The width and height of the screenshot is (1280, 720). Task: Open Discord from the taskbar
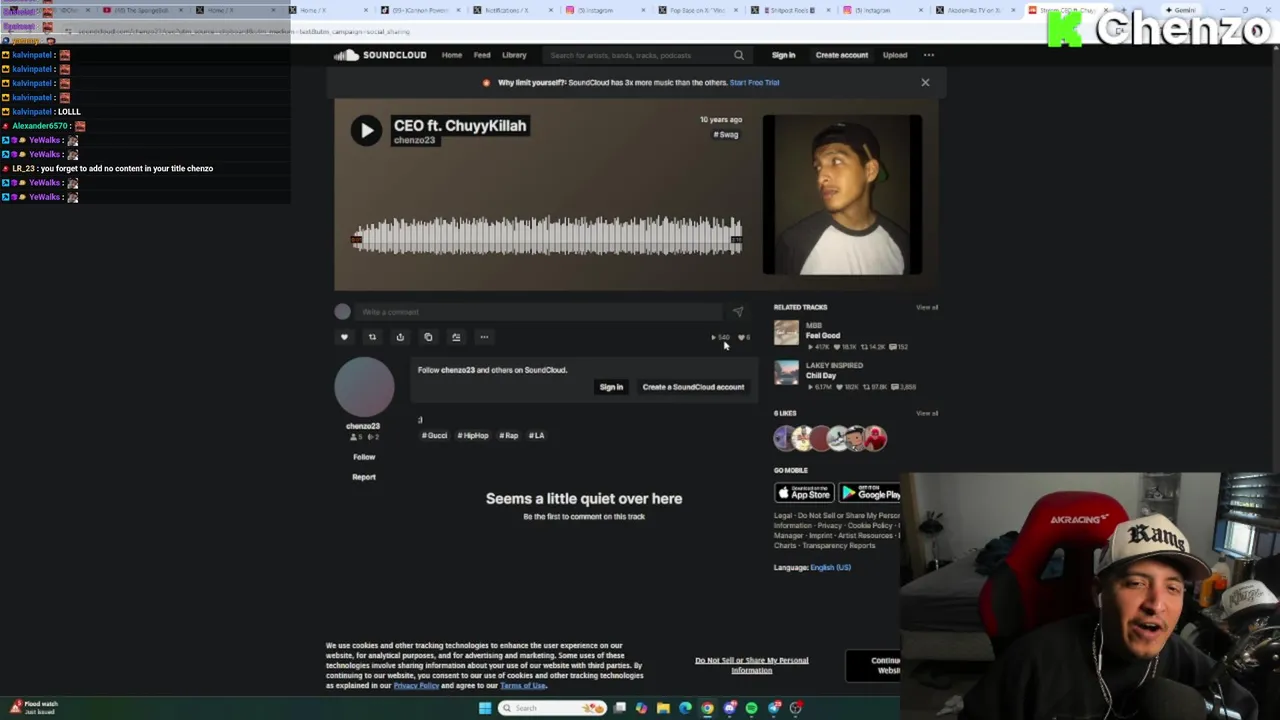[730, 708]
